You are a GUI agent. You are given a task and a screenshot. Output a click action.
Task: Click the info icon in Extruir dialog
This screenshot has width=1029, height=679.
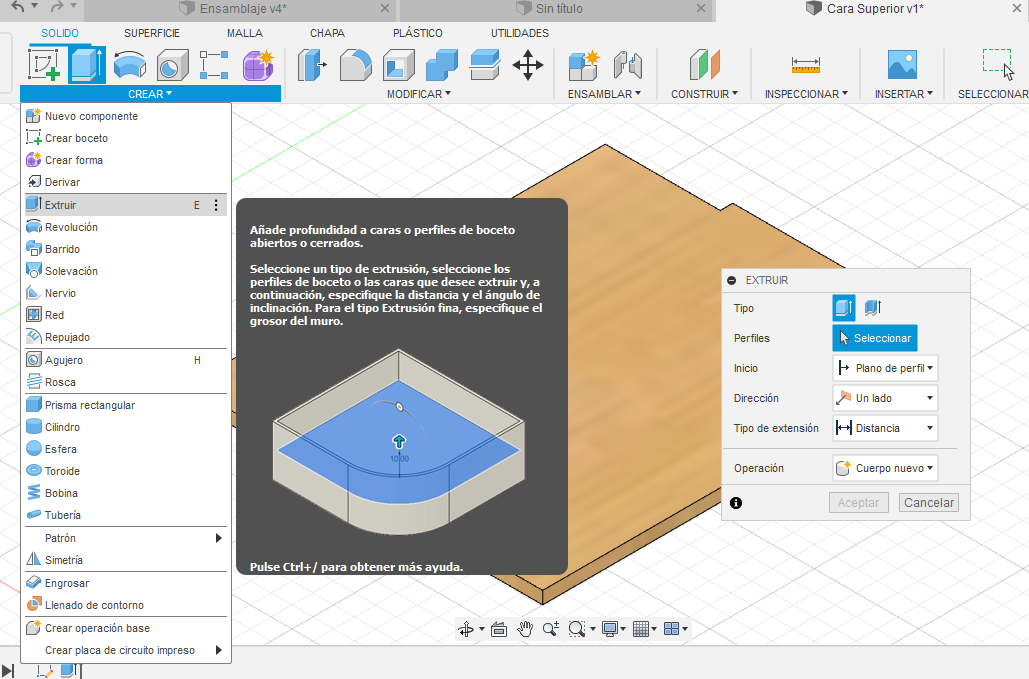(x=736, y=503)
